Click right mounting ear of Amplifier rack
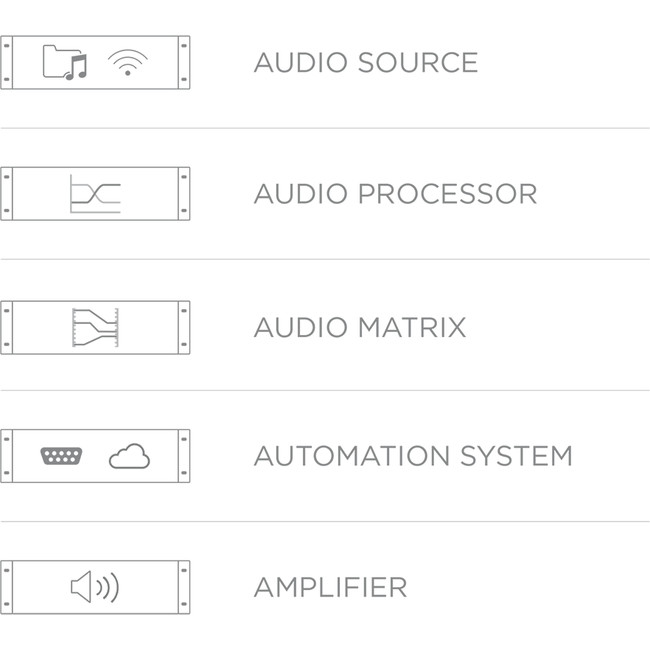 (184, 587)
